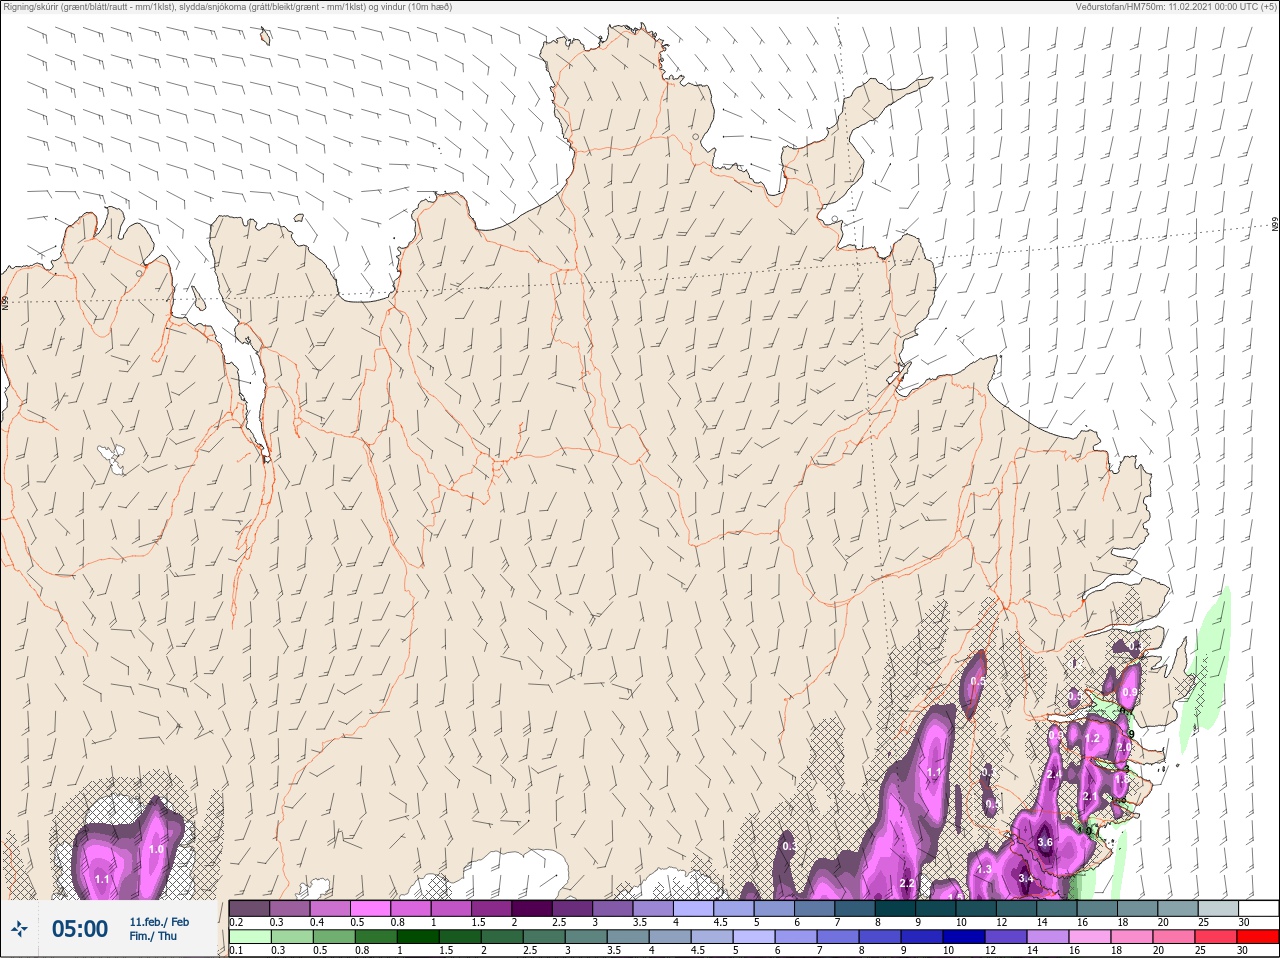Click the 2.2 precipitation value on the map

(x=907, y=884)
